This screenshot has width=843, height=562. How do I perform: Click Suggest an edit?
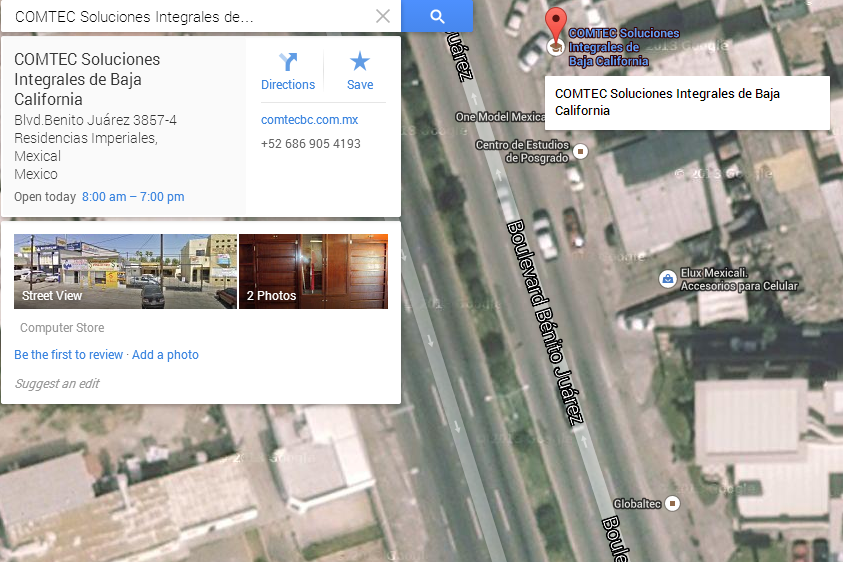57,383
